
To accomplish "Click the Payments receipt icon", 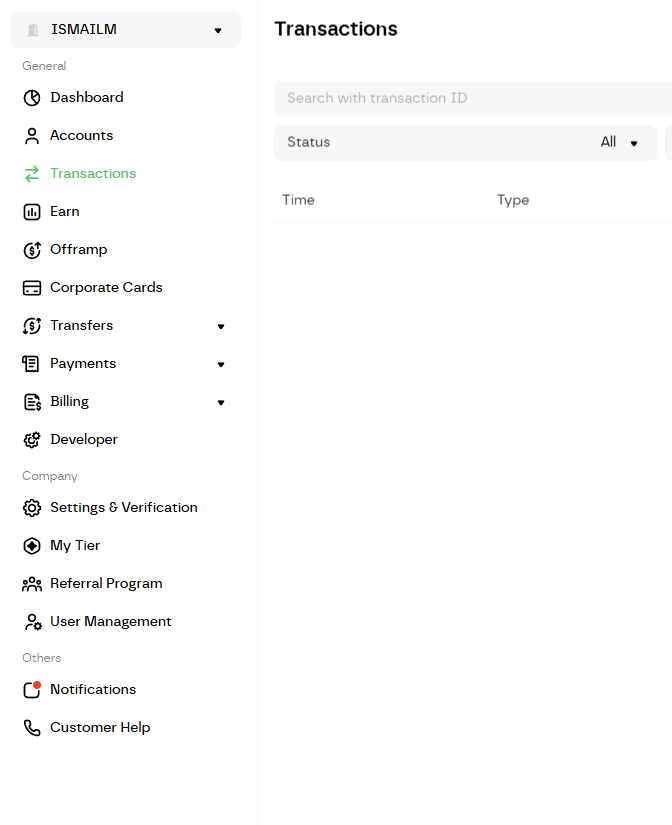I will tap(31, 364).
